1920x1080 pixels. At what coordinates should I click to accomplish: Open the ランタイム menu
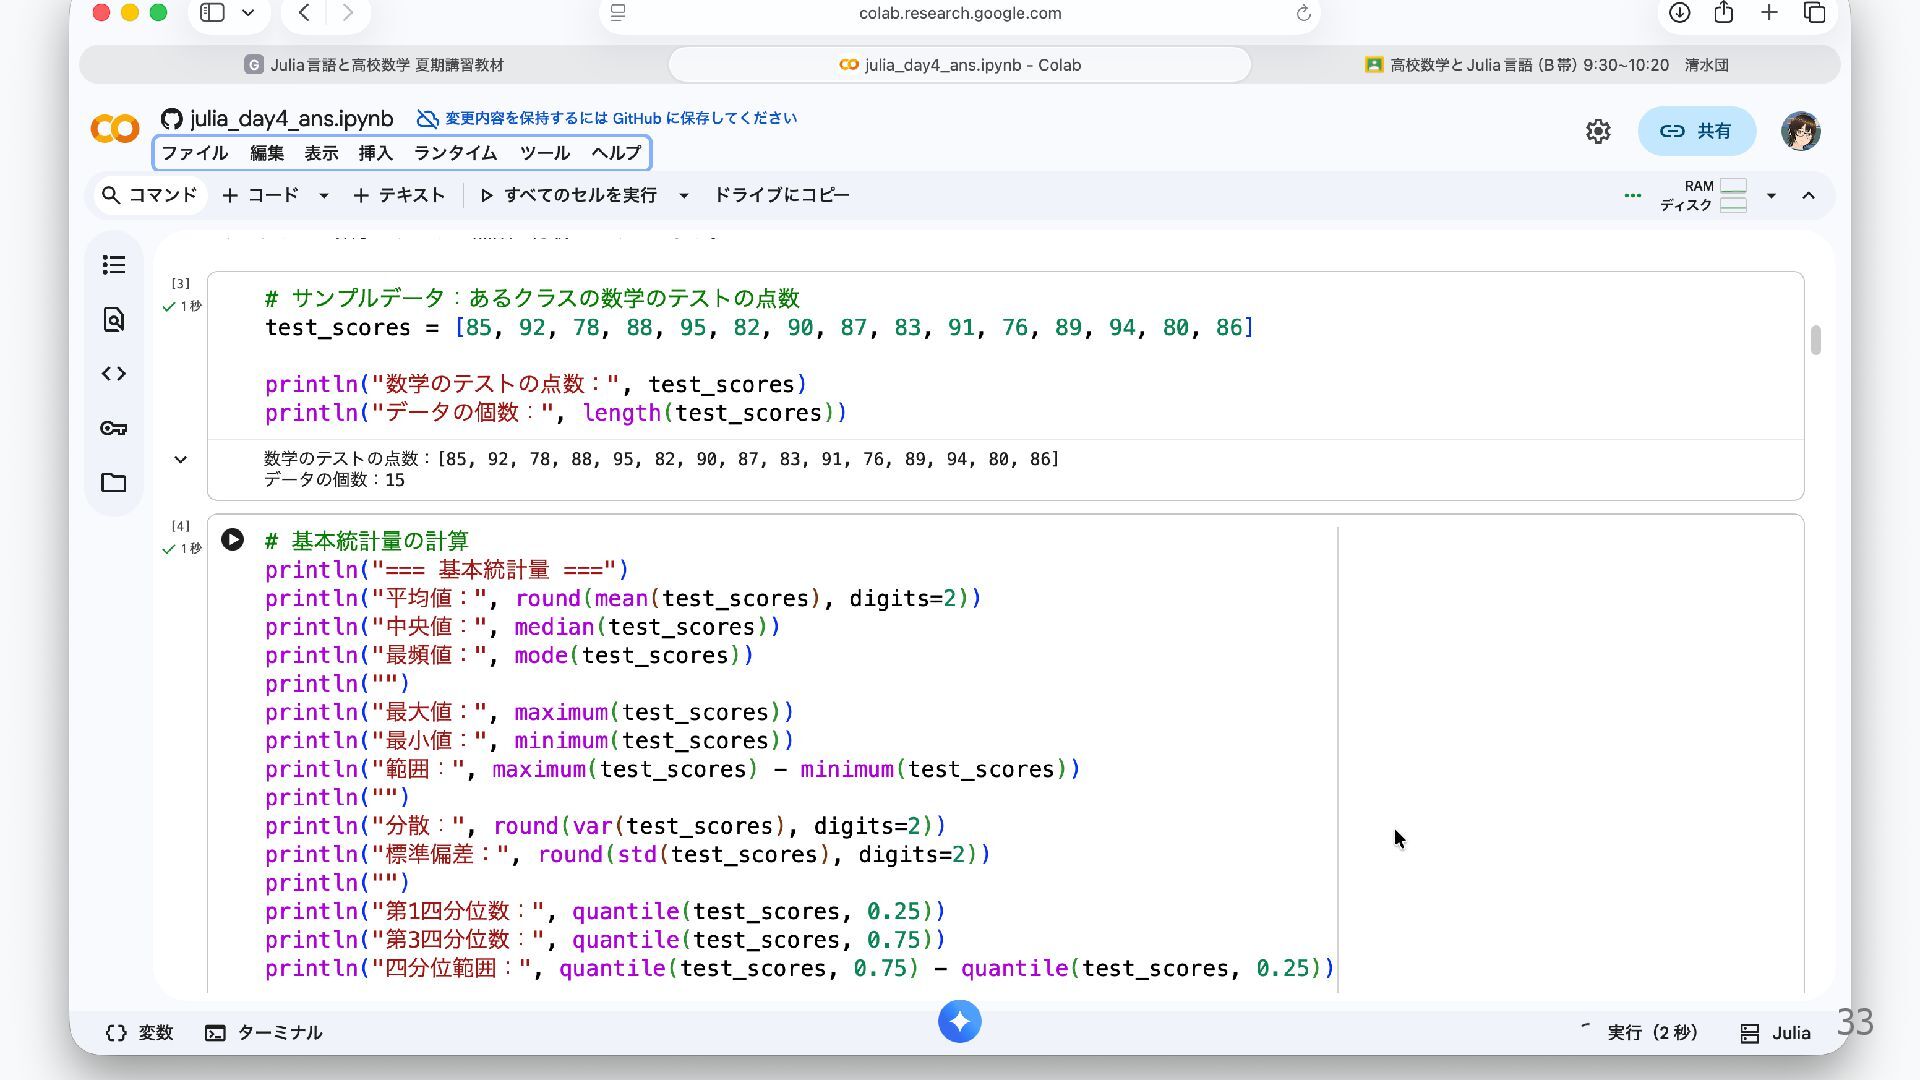(x=455, y=153)
